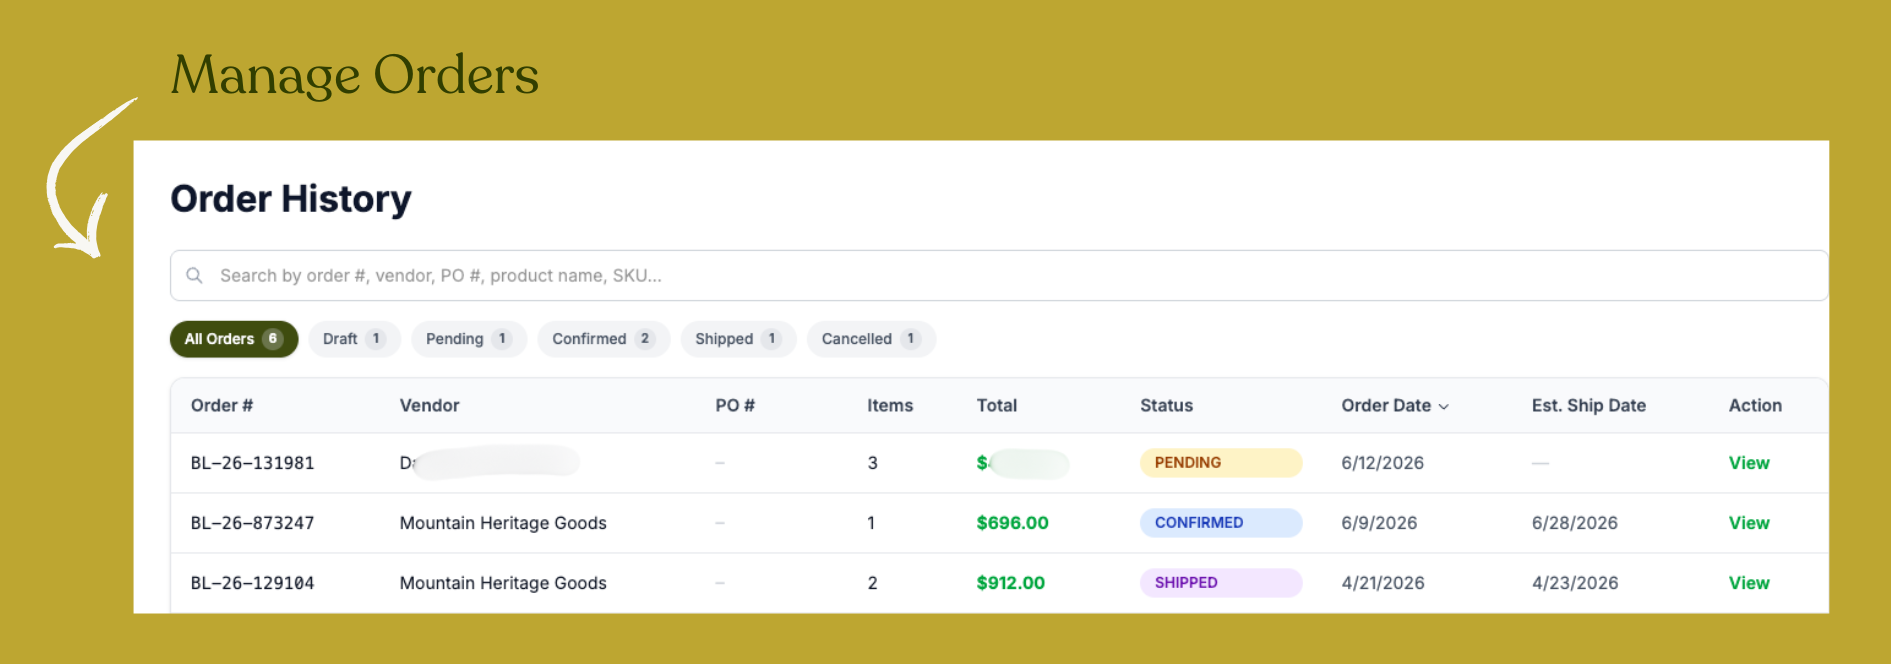The image size is (1891, 664).
Task: Select order number BL-26-131981
Action: tap(252, 463)
